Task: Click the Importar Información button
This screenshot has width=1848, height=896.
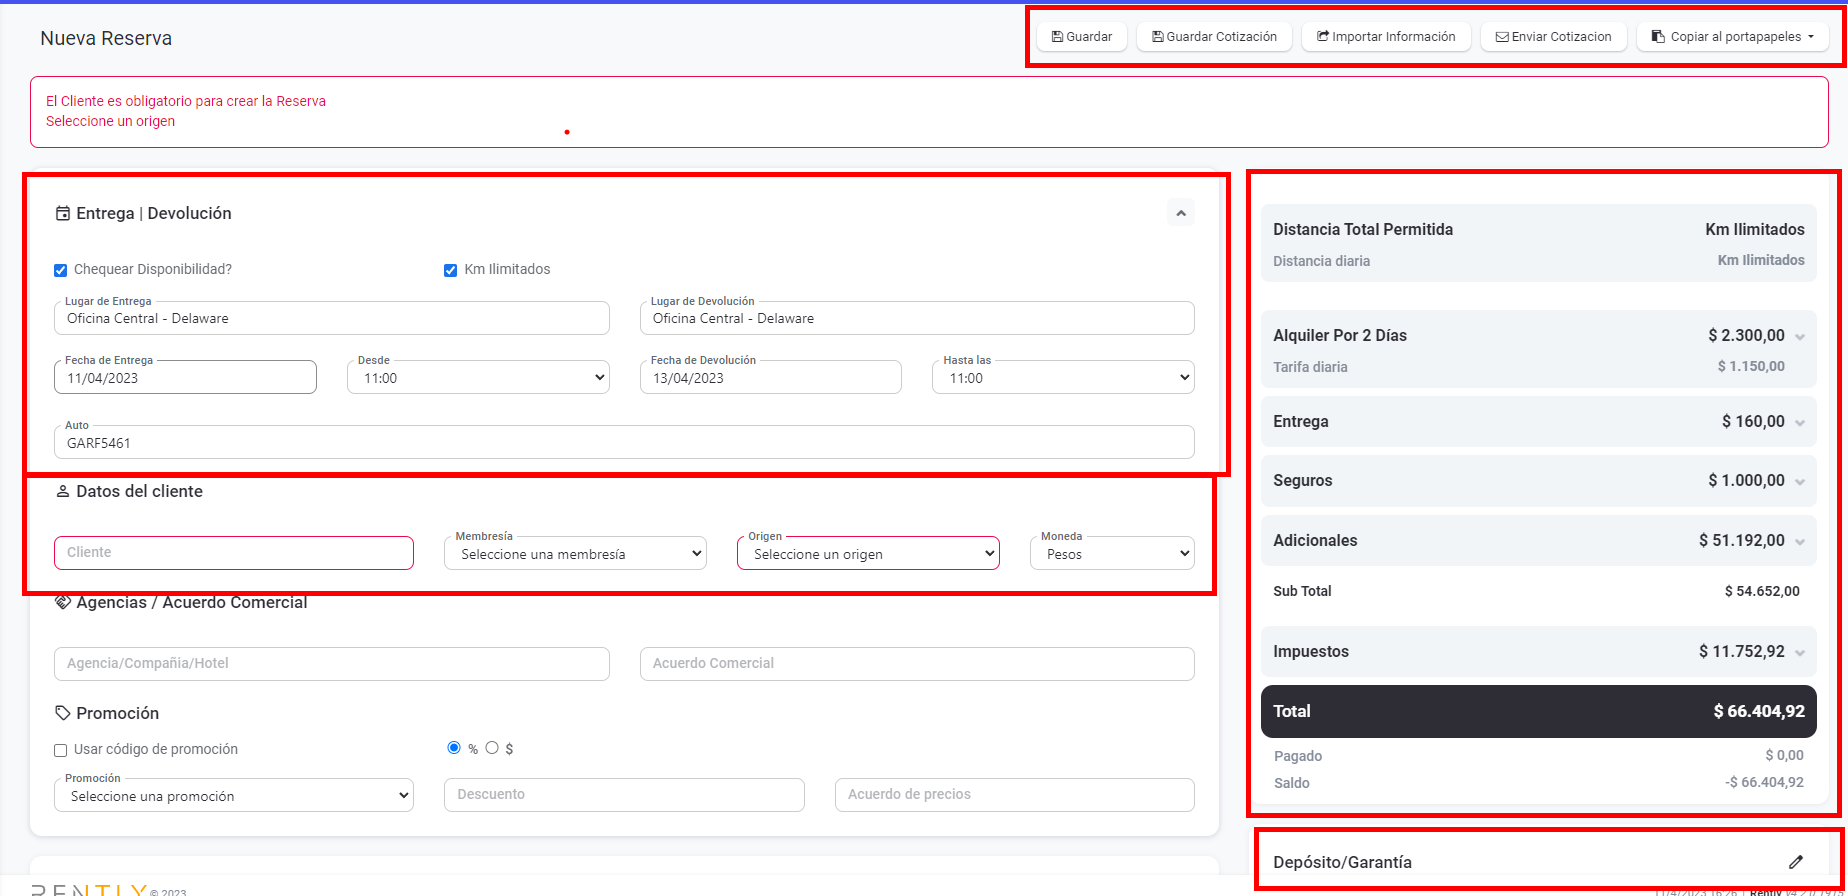Action: (x=1386, y=37)
